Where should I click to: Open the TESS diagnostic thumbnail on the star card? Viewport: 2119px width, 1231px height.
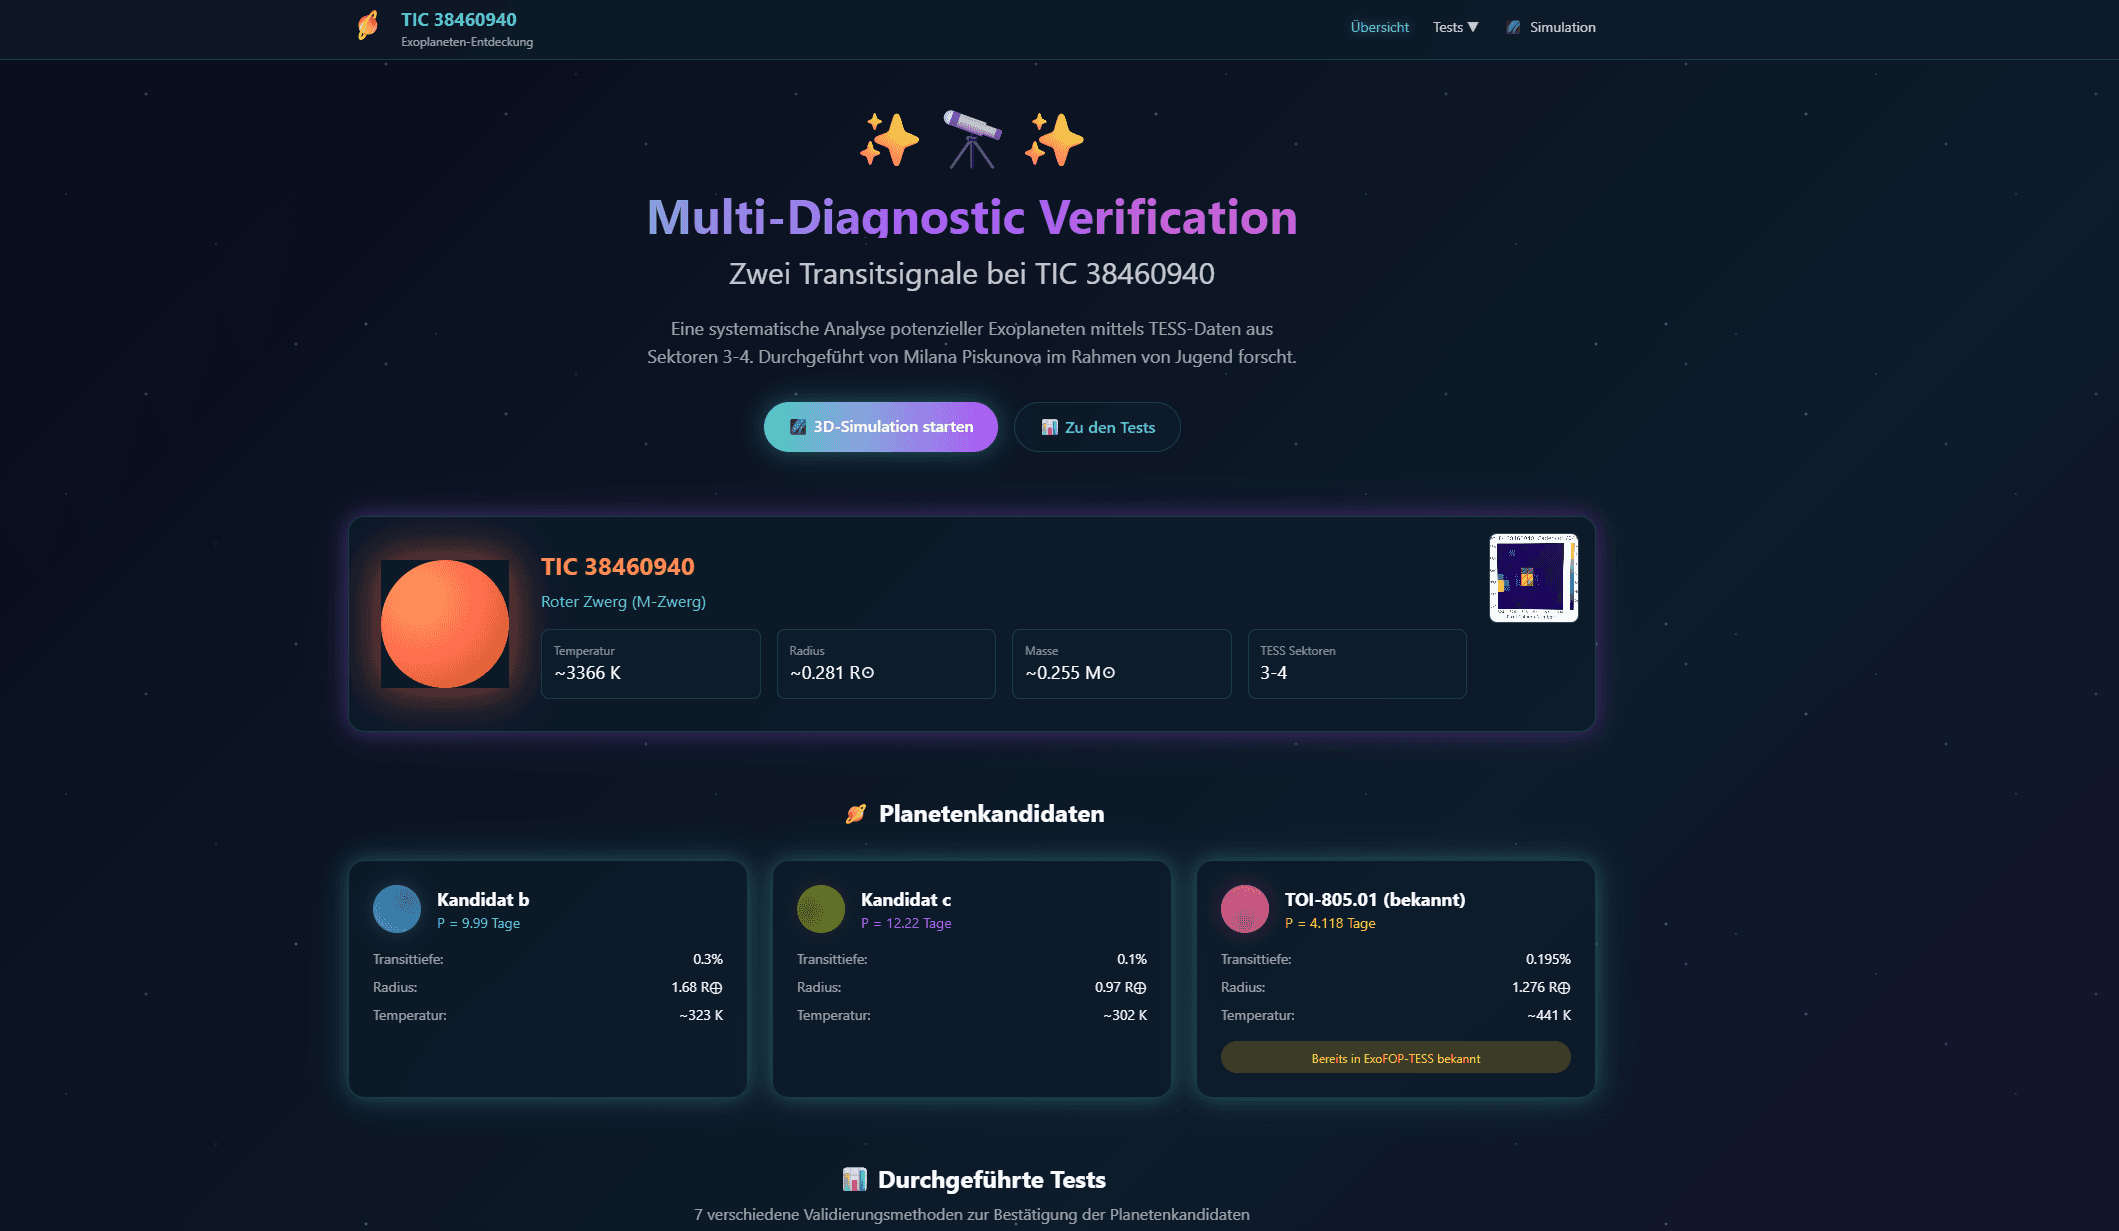[x=1533, y=577]
